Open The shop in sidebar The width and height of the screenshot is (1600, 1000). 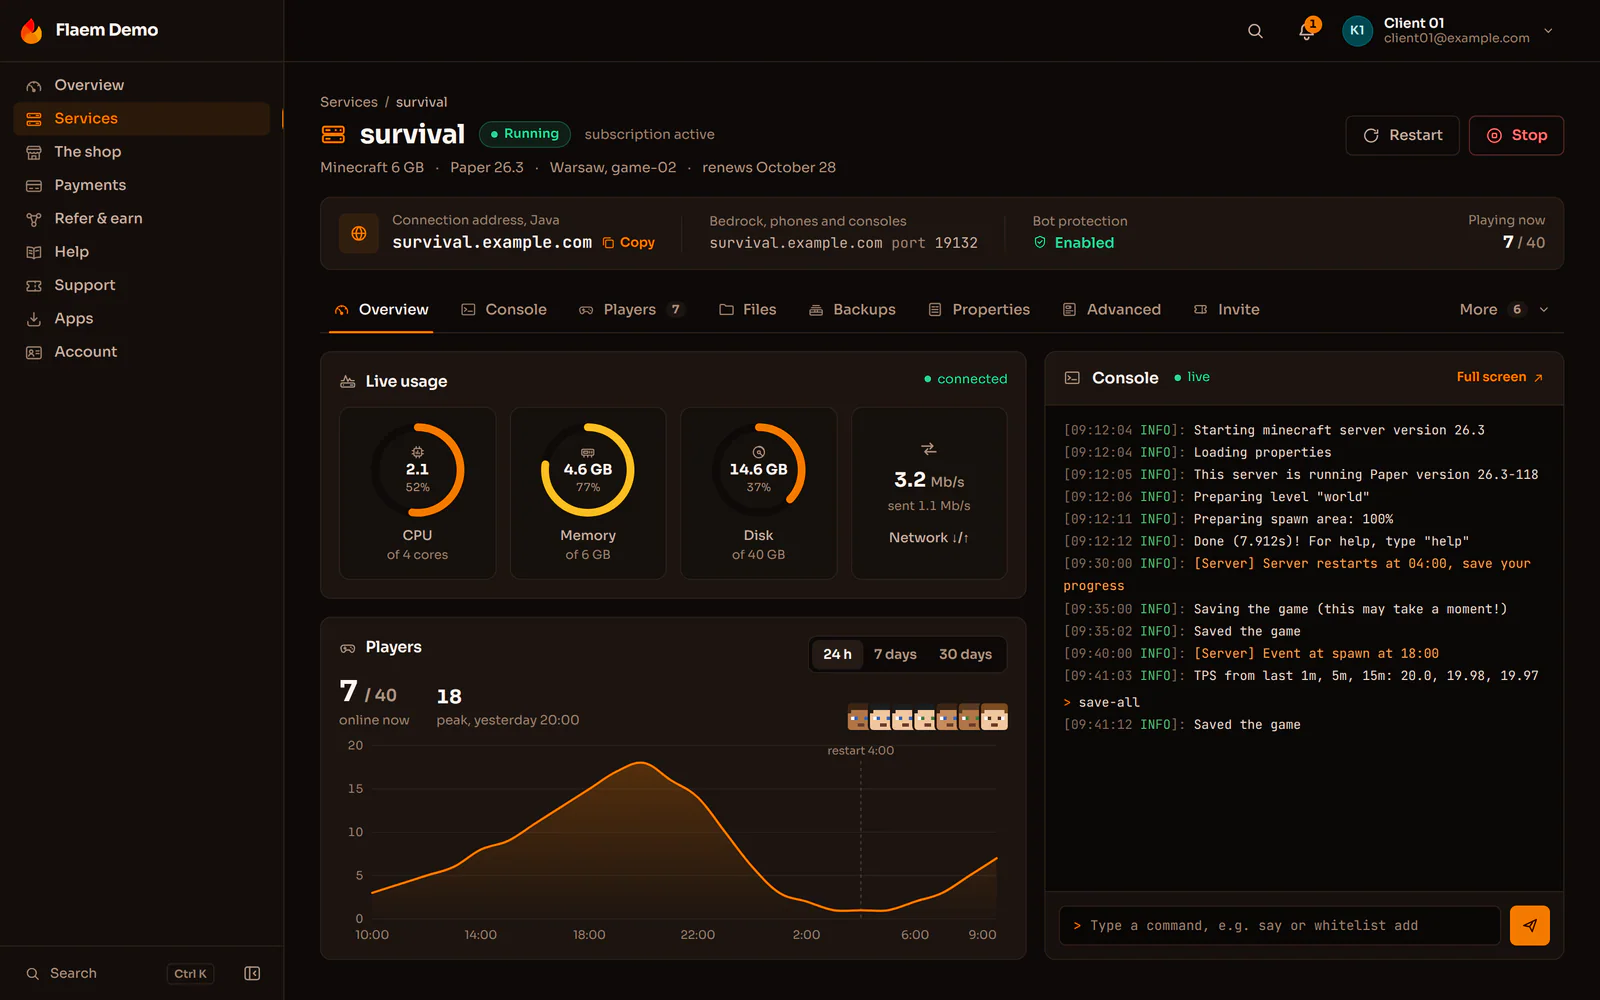pos(142,152)
